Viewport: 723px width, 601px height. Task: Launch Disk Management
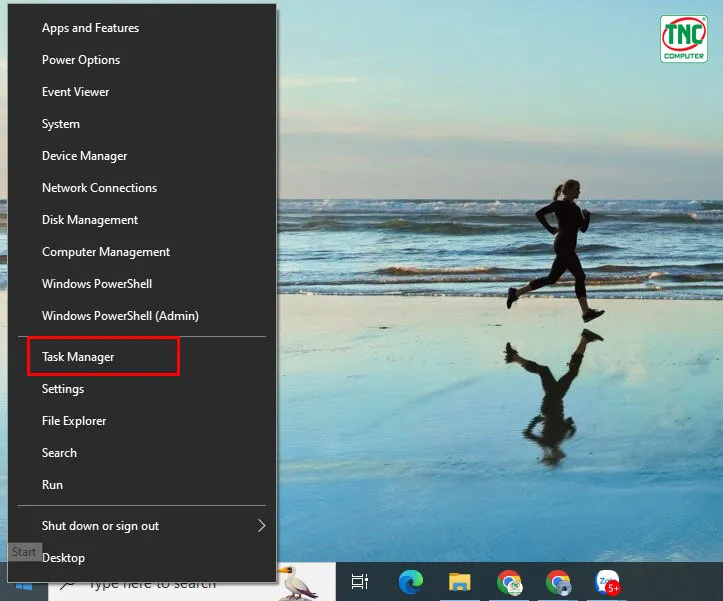click(142, 220)
